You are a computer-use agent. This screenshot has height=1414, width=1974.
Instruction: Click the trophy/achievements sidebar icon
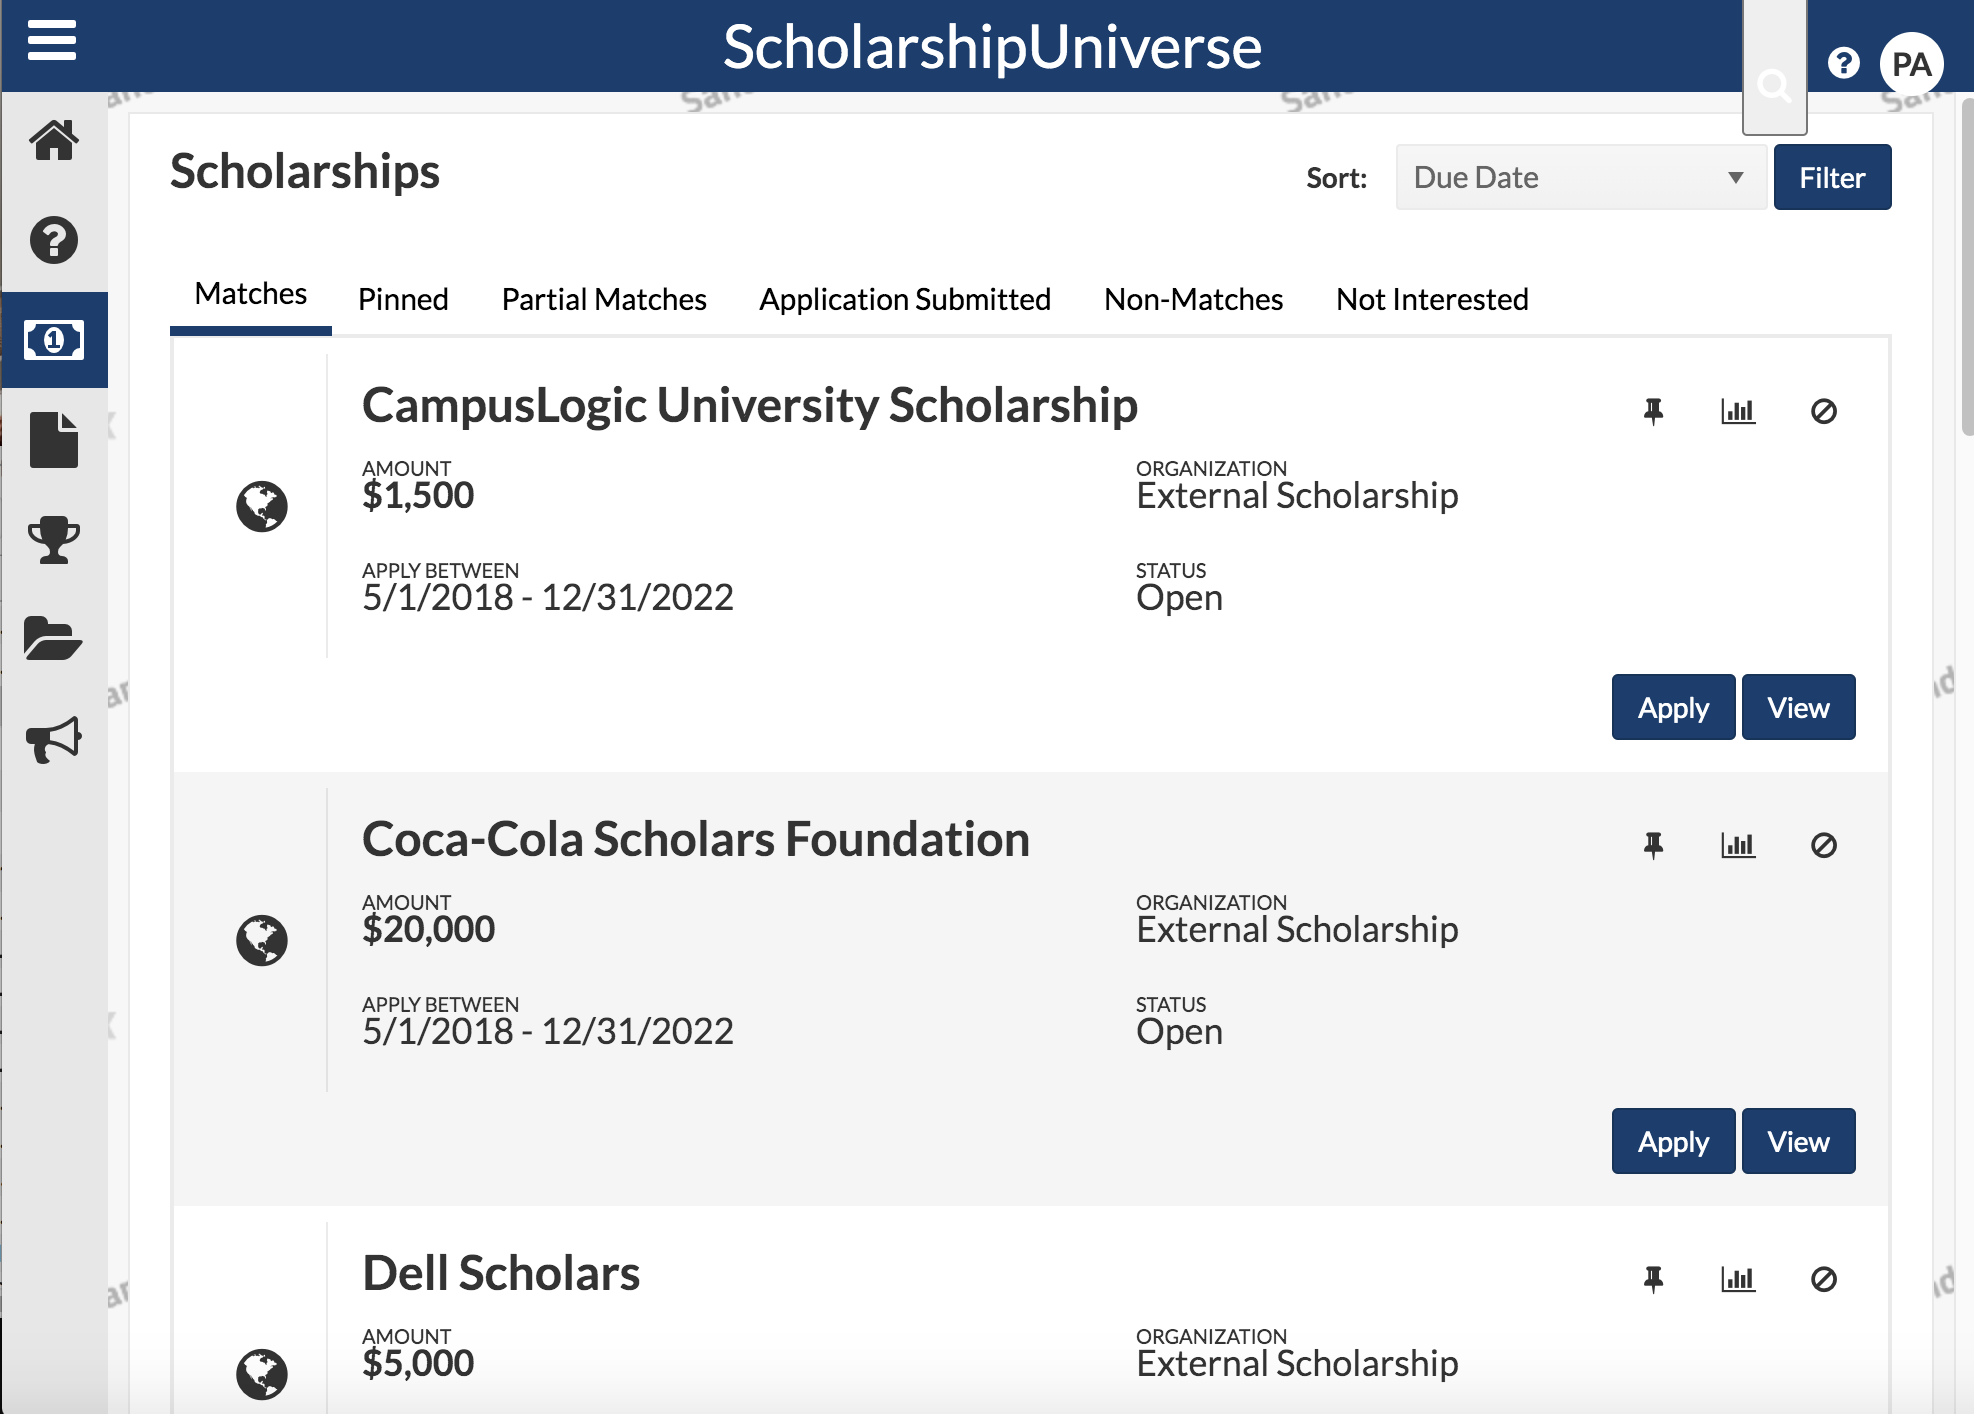[x=55, y=536]
